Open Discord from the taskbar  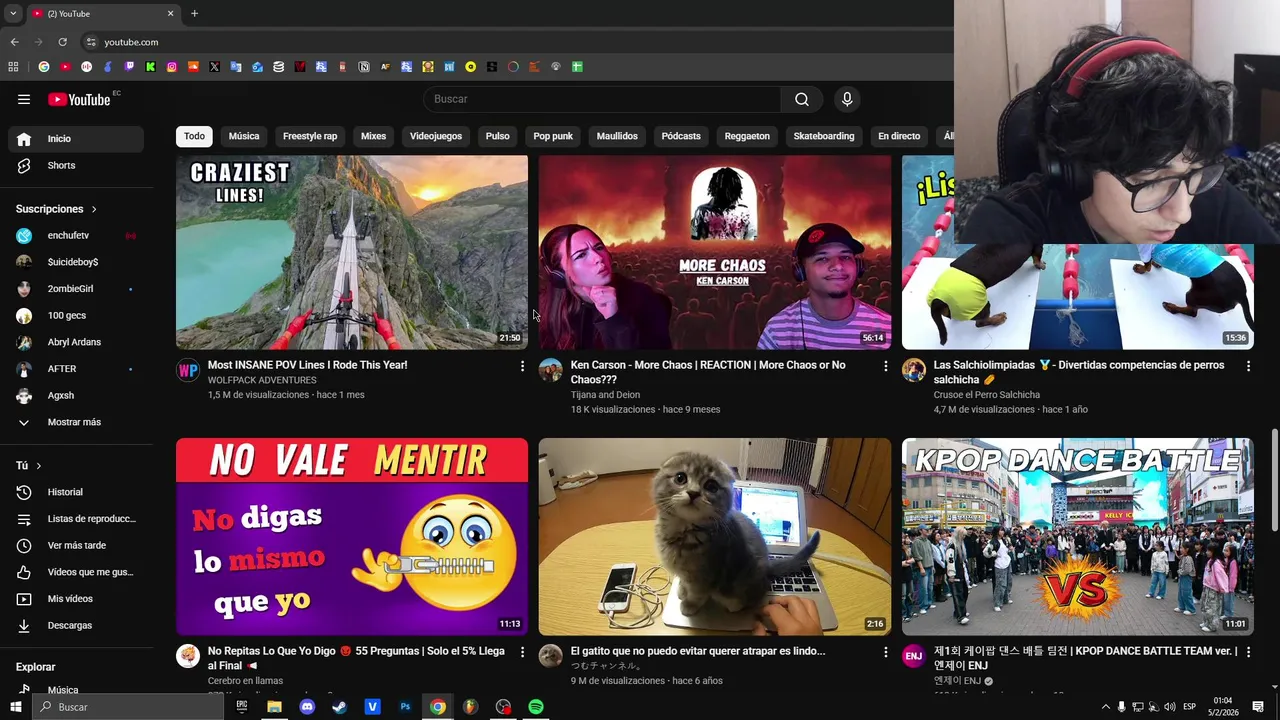click(x=307, y=707)
